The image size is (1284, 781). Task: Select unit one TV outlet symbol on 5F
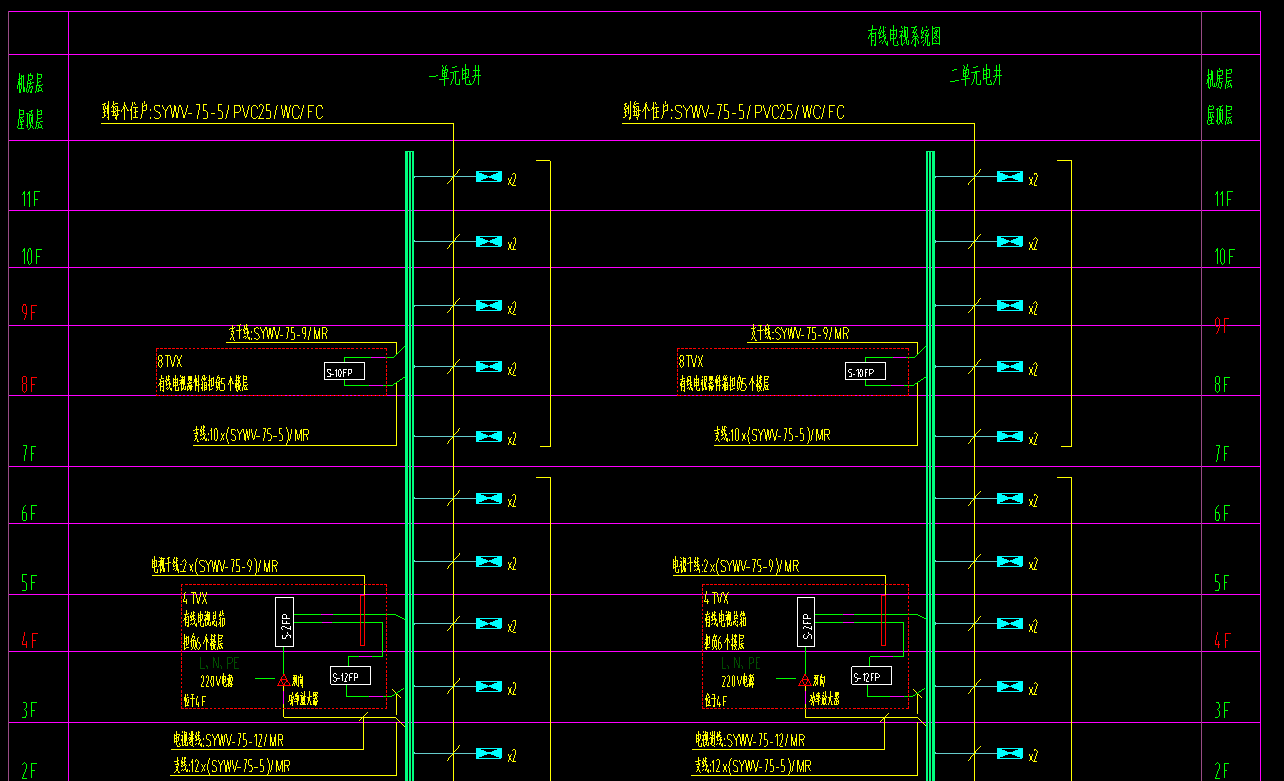[x=488, y=561]
